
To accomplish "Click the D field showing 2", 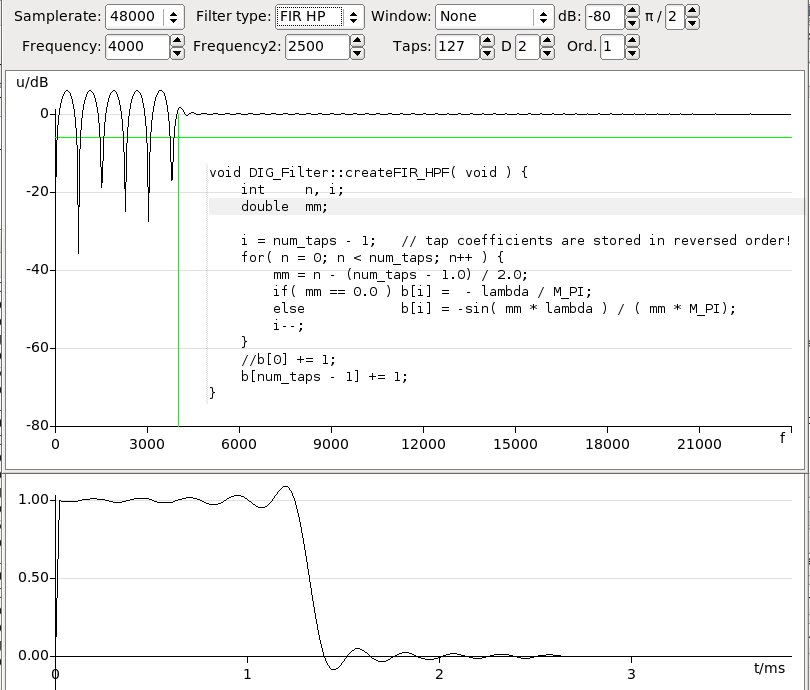I will pyautogui.click(x=527, y=46).
